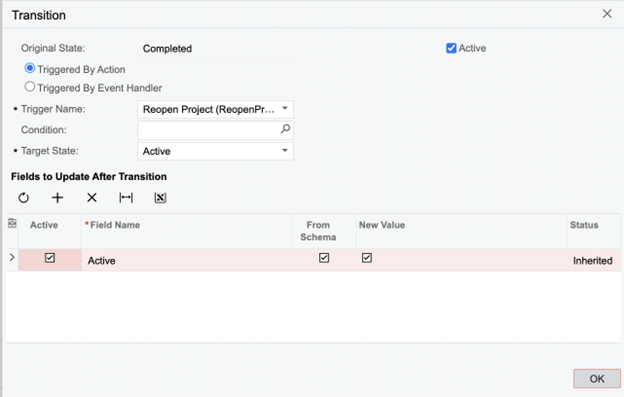Delete row using the X toolbar icon

pyautogui.click(x=92, y=198)
